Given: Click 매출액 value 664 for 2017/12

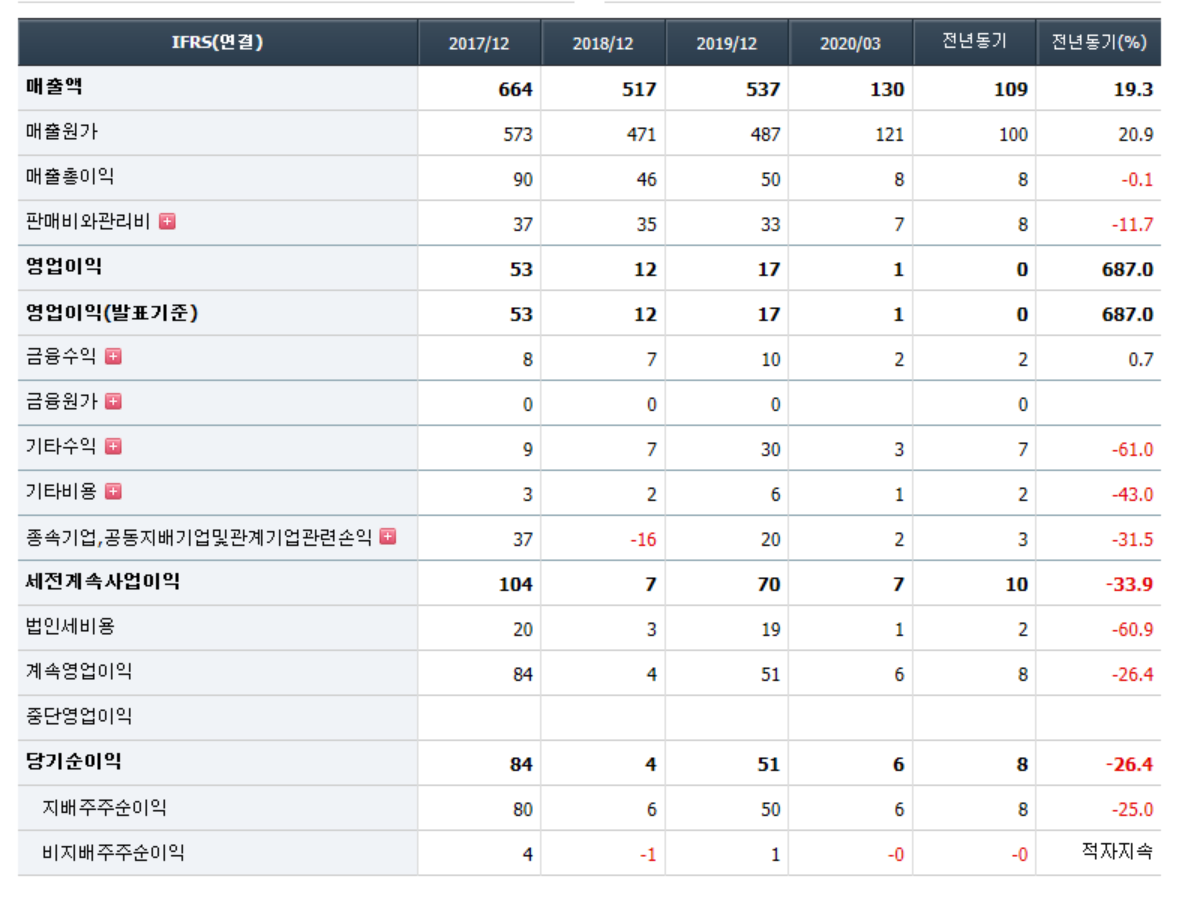Looking at the screenshot, I should tap(515, 89).
